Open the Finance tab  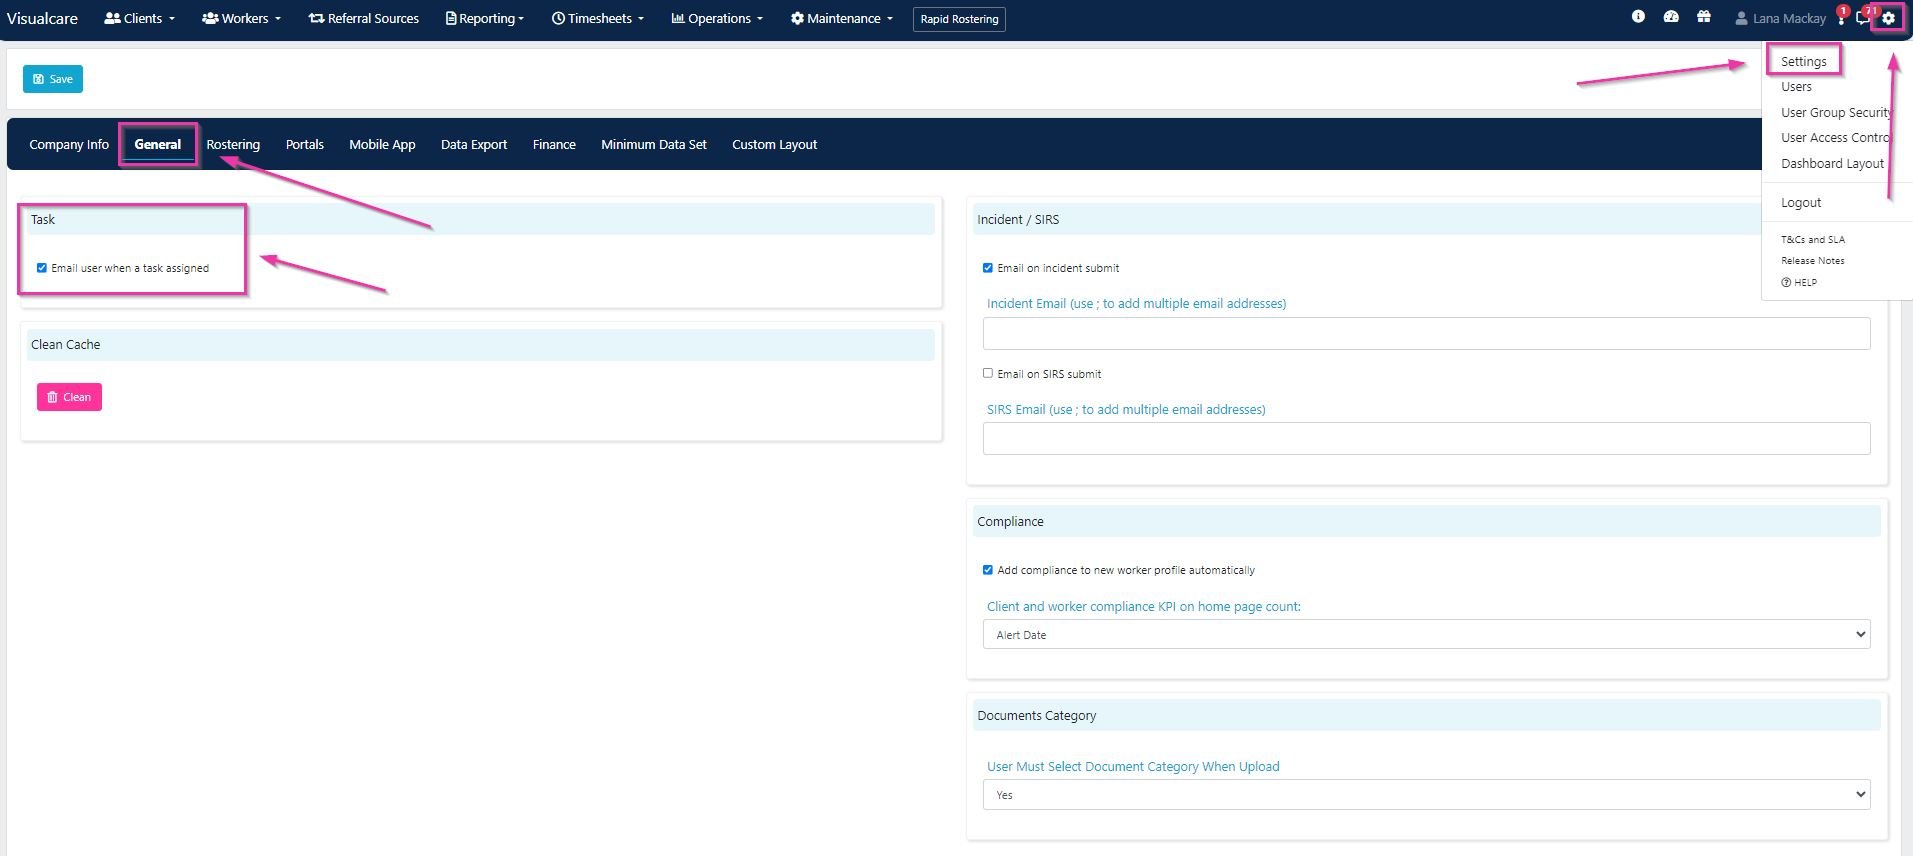pyautogui.click(x=554, y=144)
